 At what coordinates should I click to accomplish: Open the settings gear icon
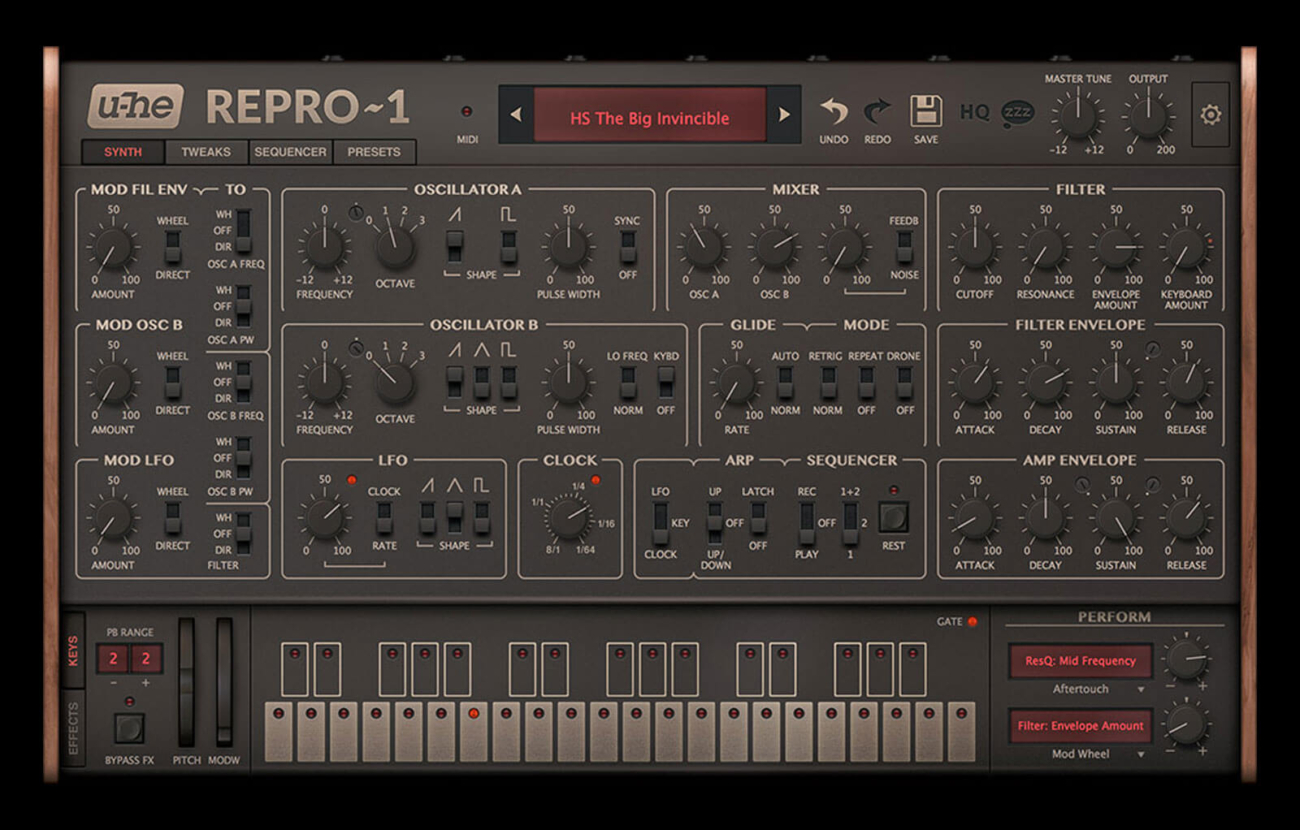coord(1210,115)
